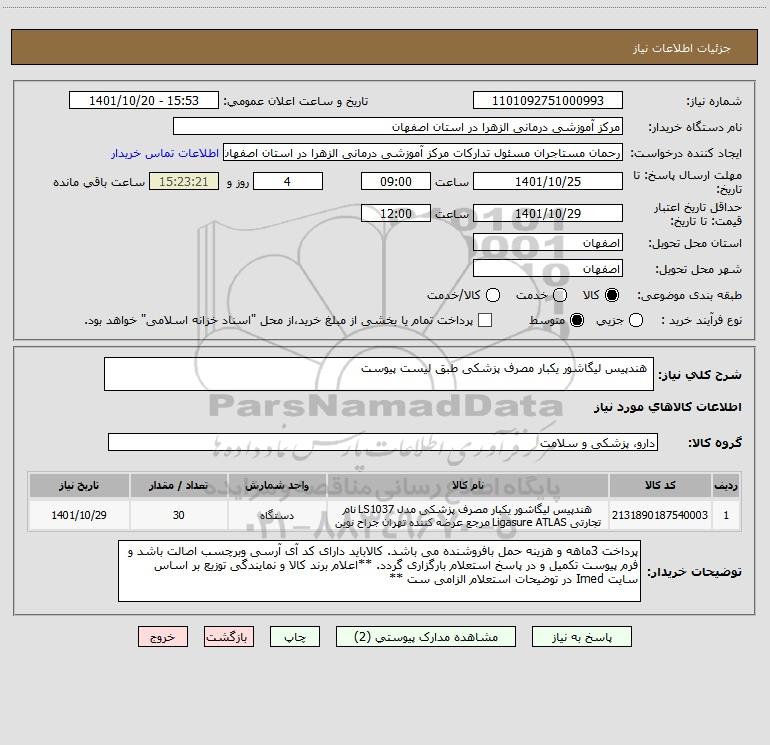This screenshot has width=770, height=745.
Task: Click the deadline time field 09:00
Action: pyautogui.click(x=396, y=181)
